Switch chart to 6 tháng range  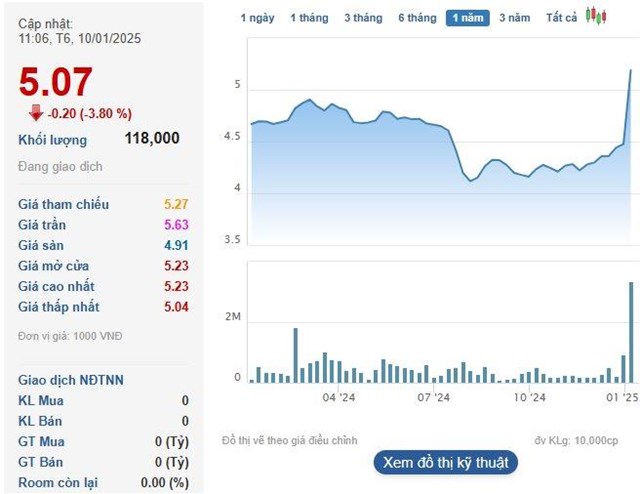click(417, 18)
